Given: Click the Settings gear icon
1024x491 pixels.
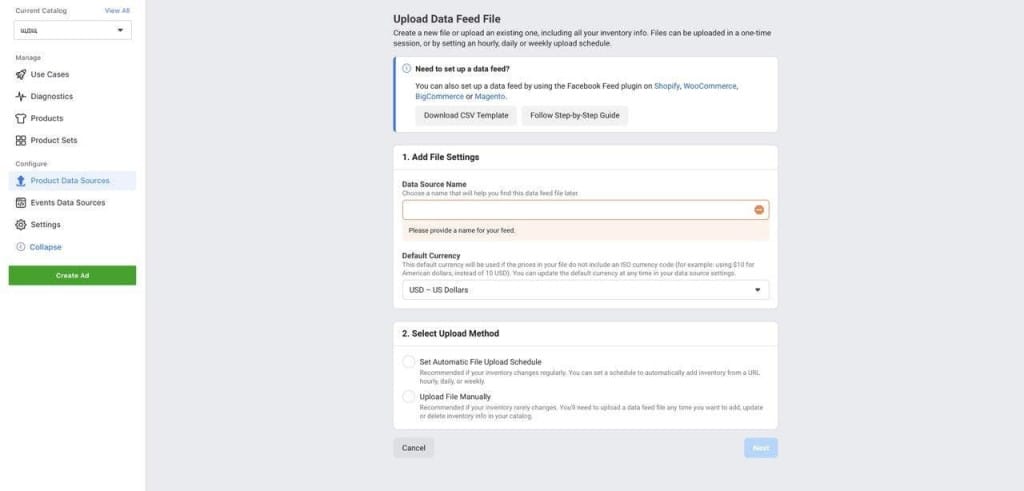Looking at the screenshot, I should 21,225.
